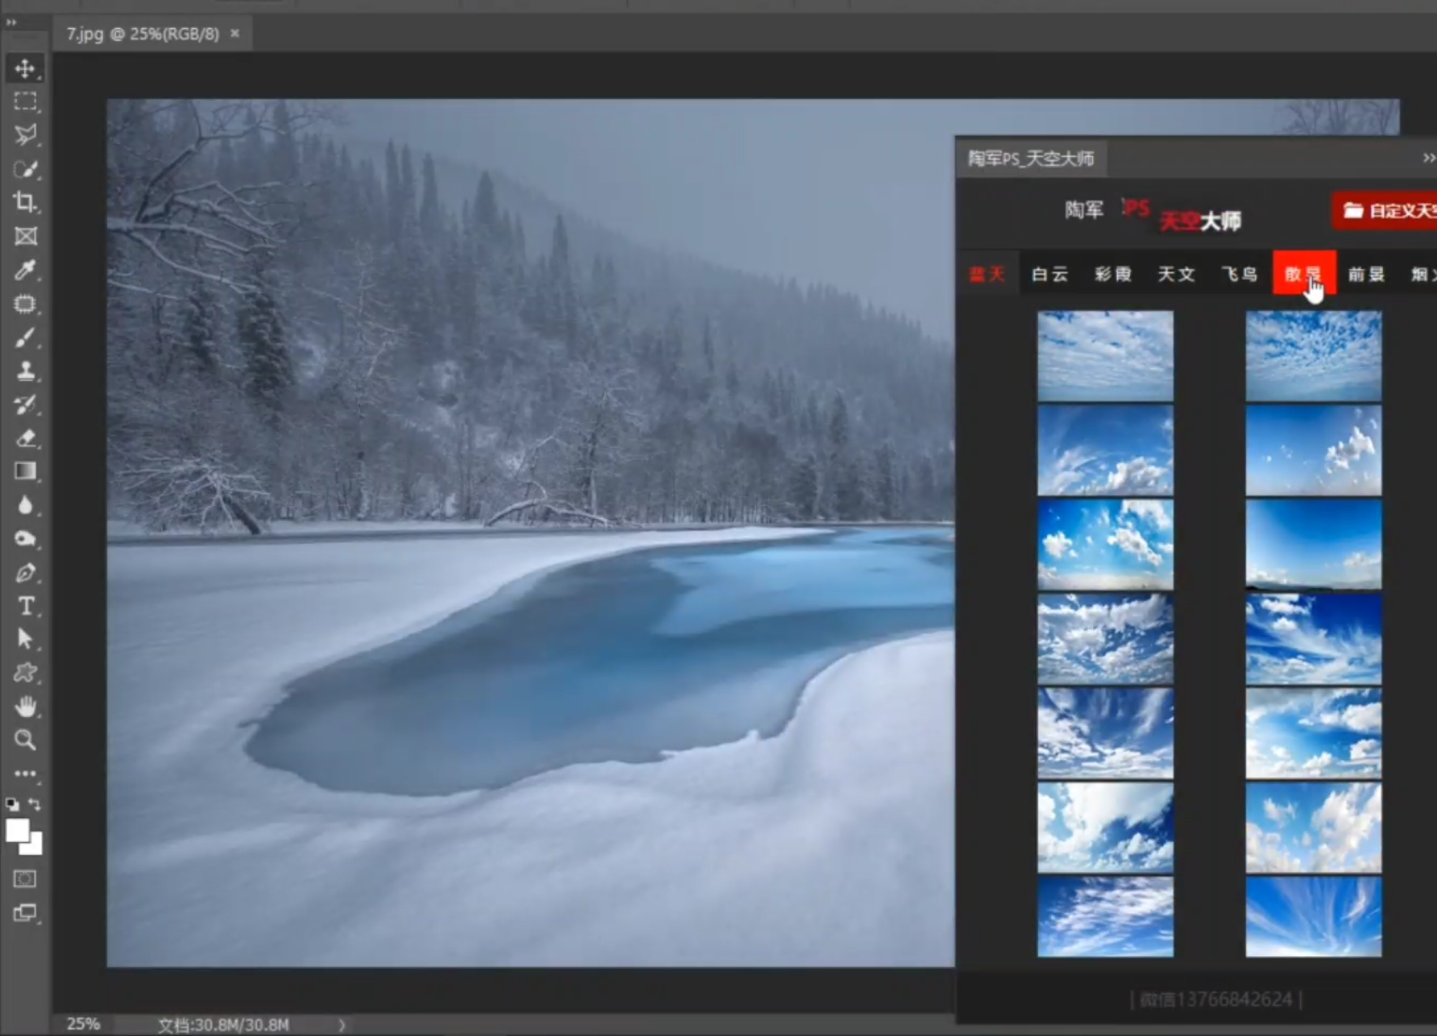Click the red 自定义天空 button
Image resolution: width=1437 pixels, height=1036 pixels.
[x=1388, y=211]
